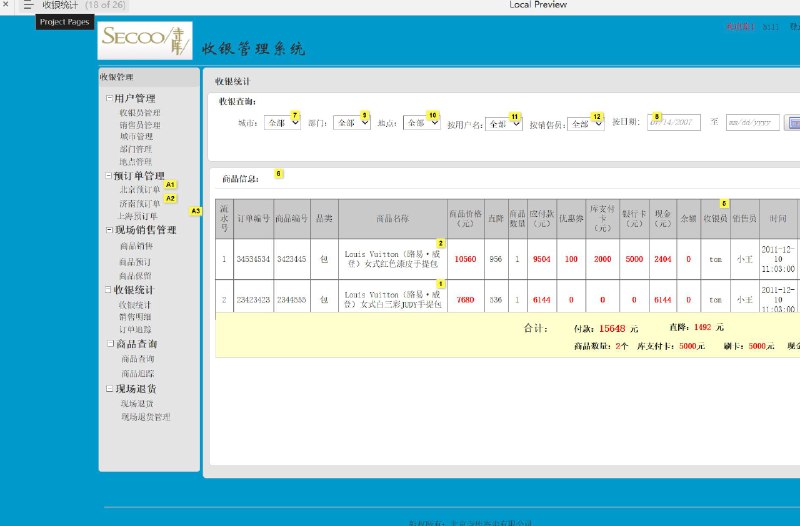Select order number 34534534 cell

tap(254, 259)
